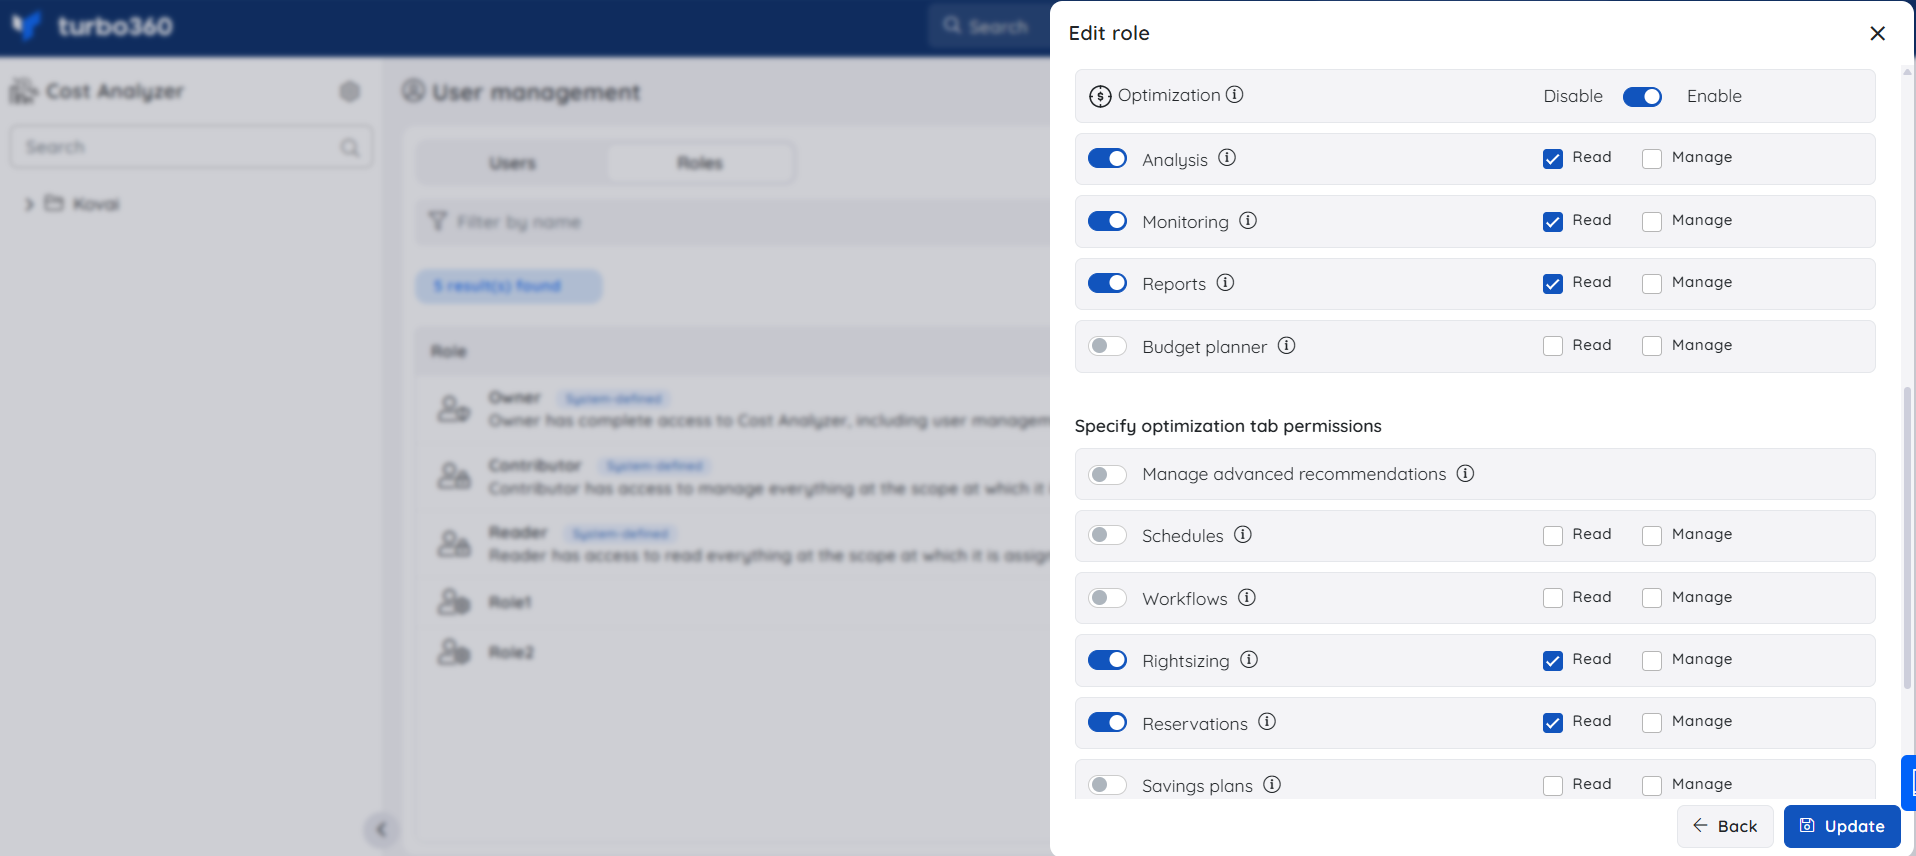Select the Roles tab
1916x856 pixels.
click(x=700, y=163)
